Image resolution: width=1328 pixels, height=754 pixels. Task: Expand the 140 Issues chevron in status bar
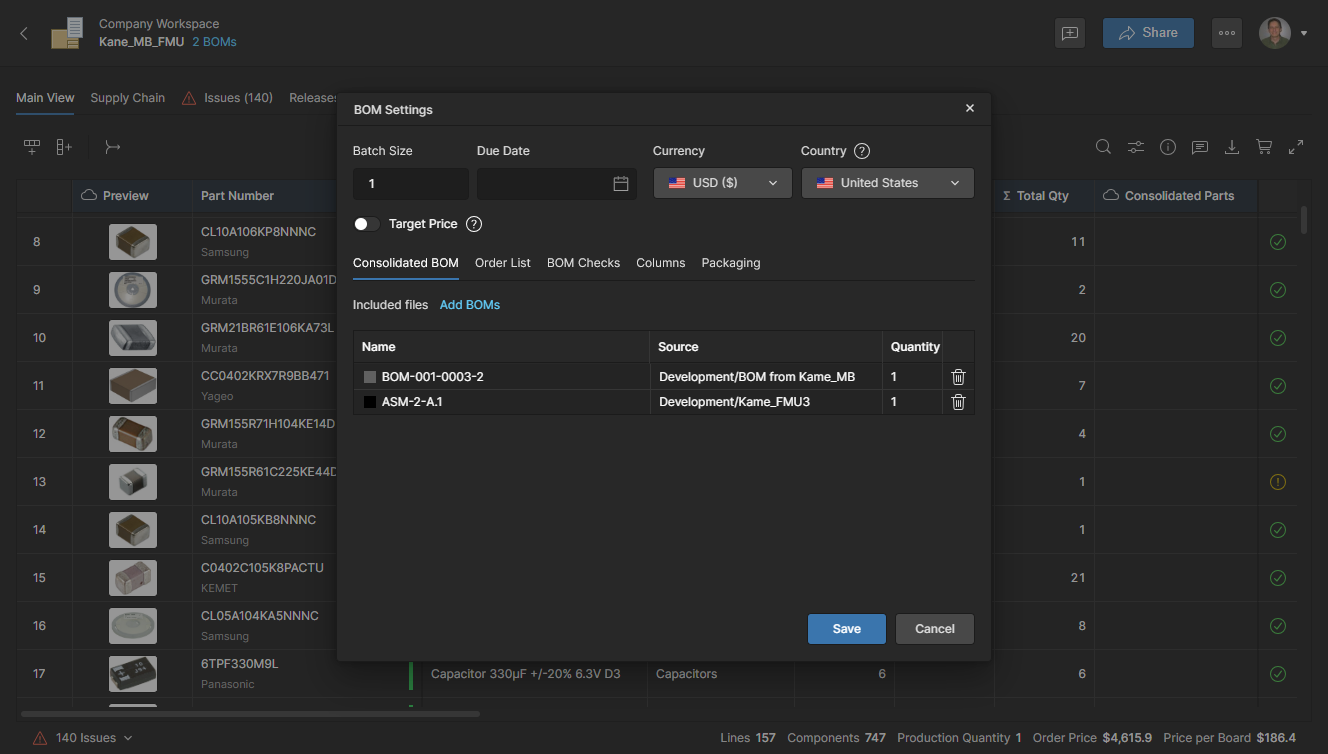[128, 738]
